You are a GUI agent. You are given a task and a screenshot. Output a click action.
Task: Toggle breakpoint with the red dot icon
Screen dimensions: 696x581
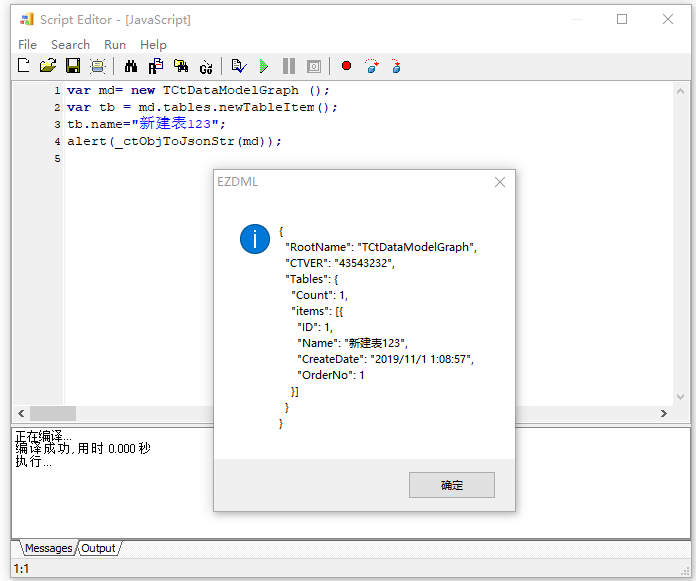346,66
